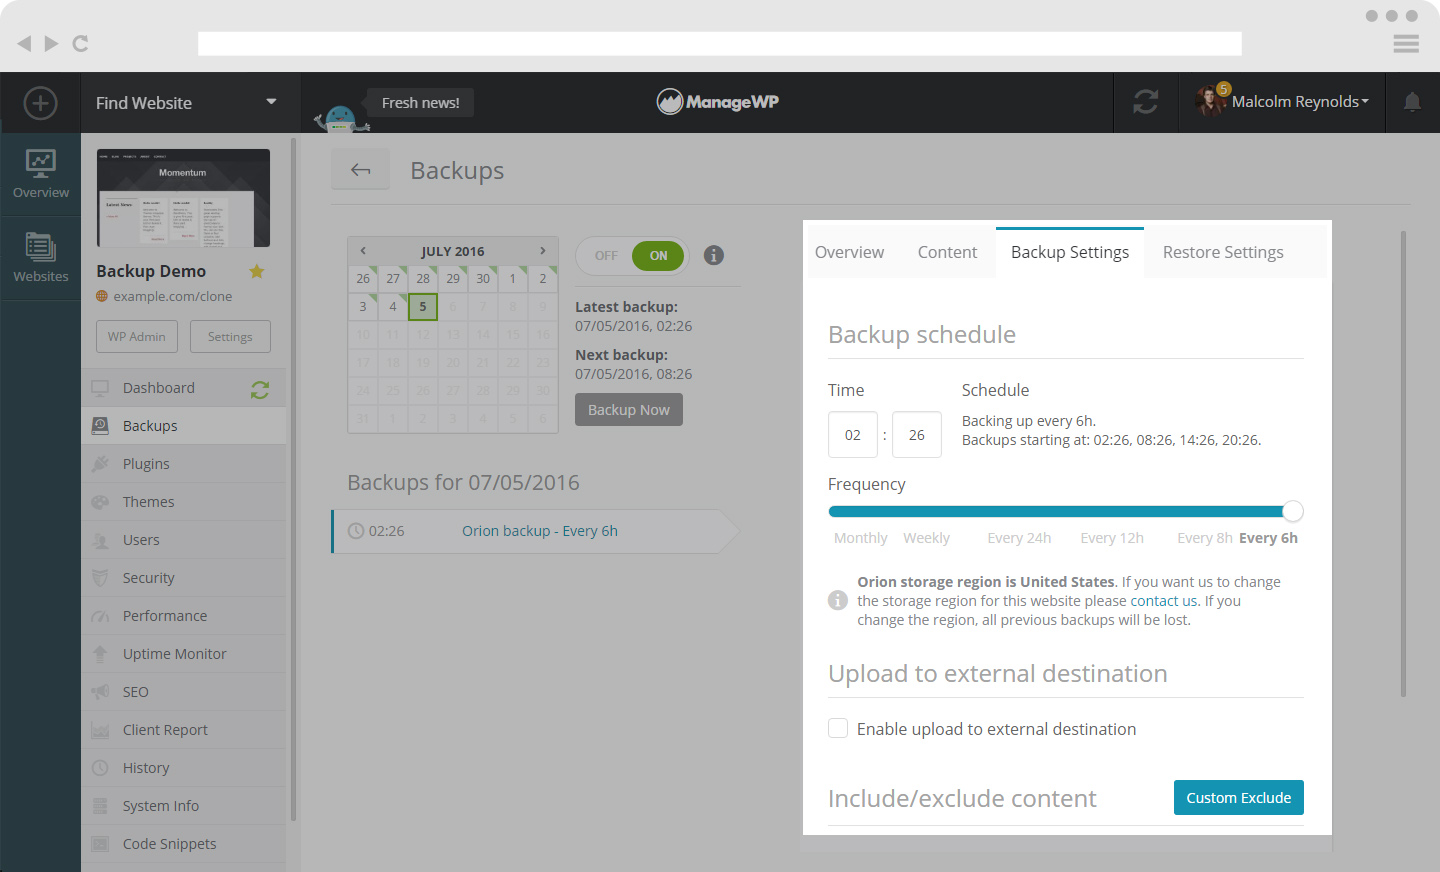Click the settings panel scrollbar

tap(1404, 464)
